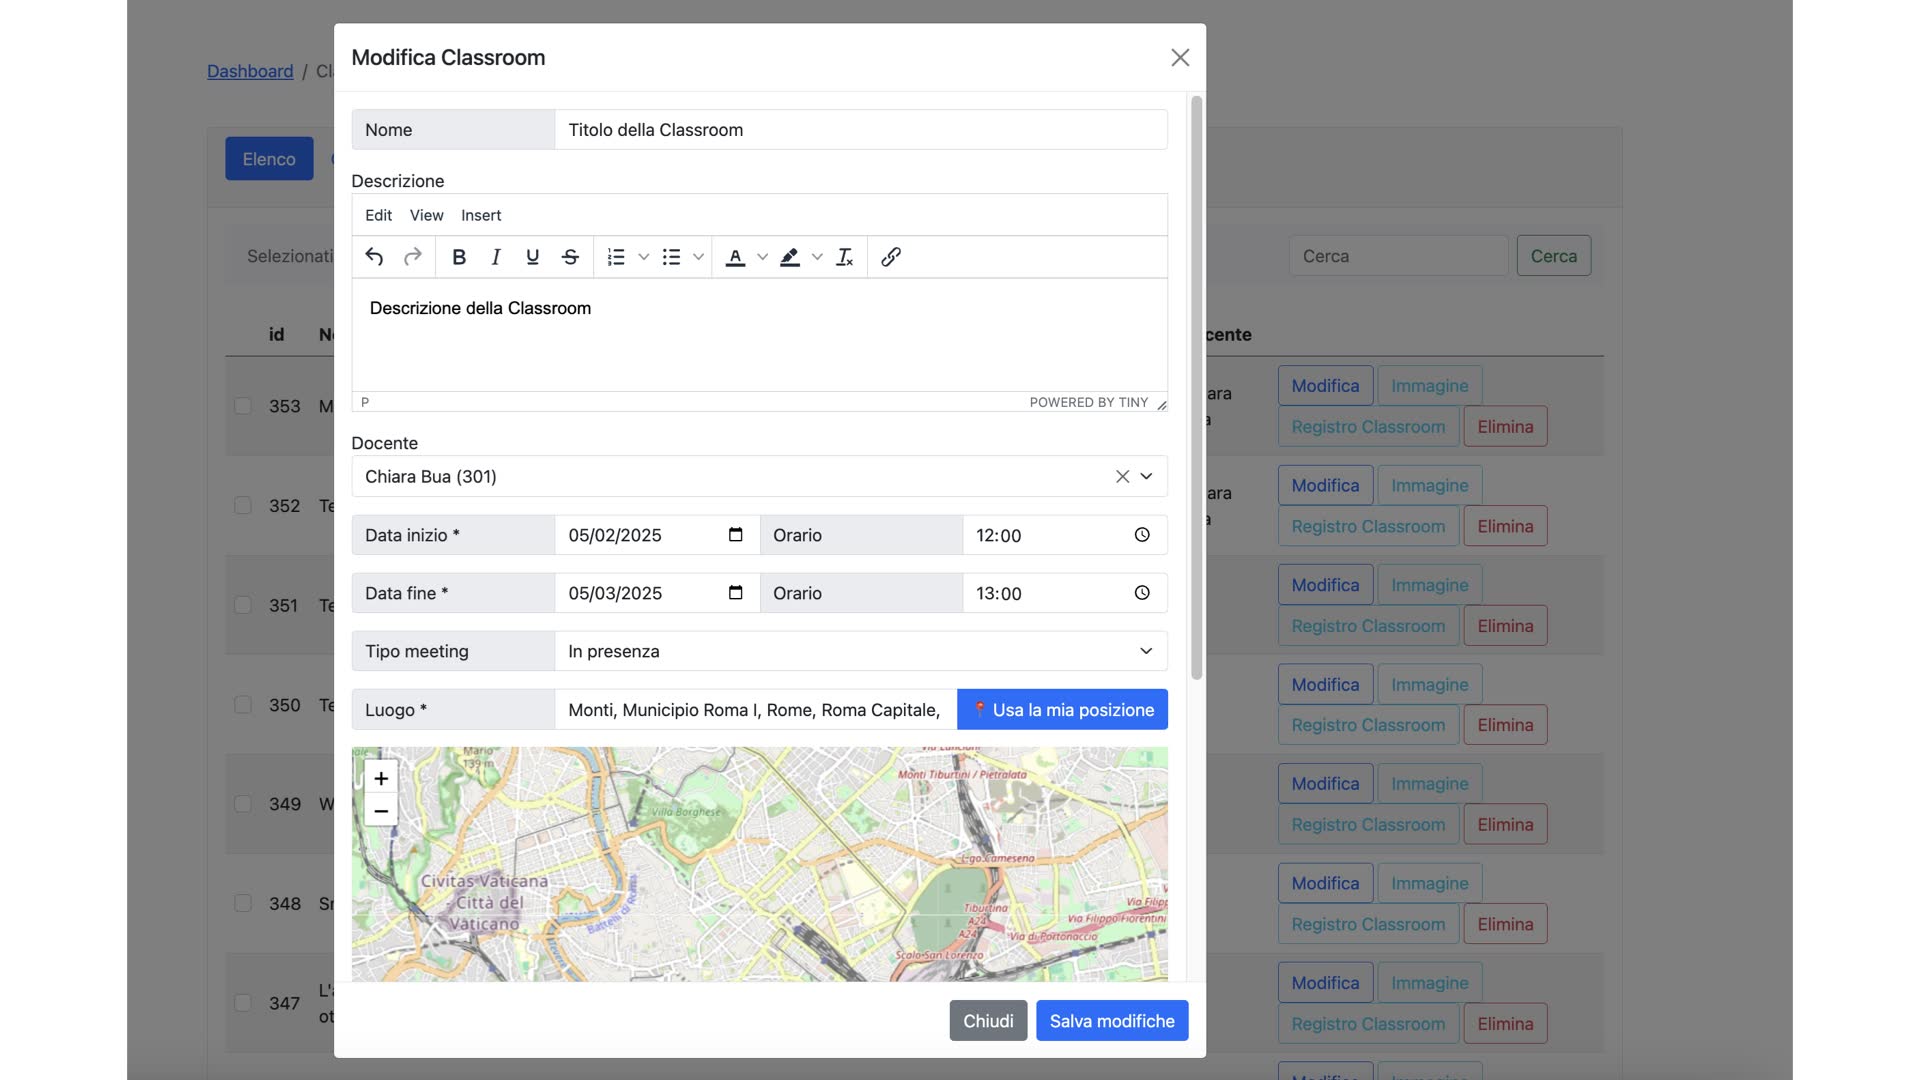Toggle bold formatting in description editor
1920x1080 pixels.
[x=459, y=257]
